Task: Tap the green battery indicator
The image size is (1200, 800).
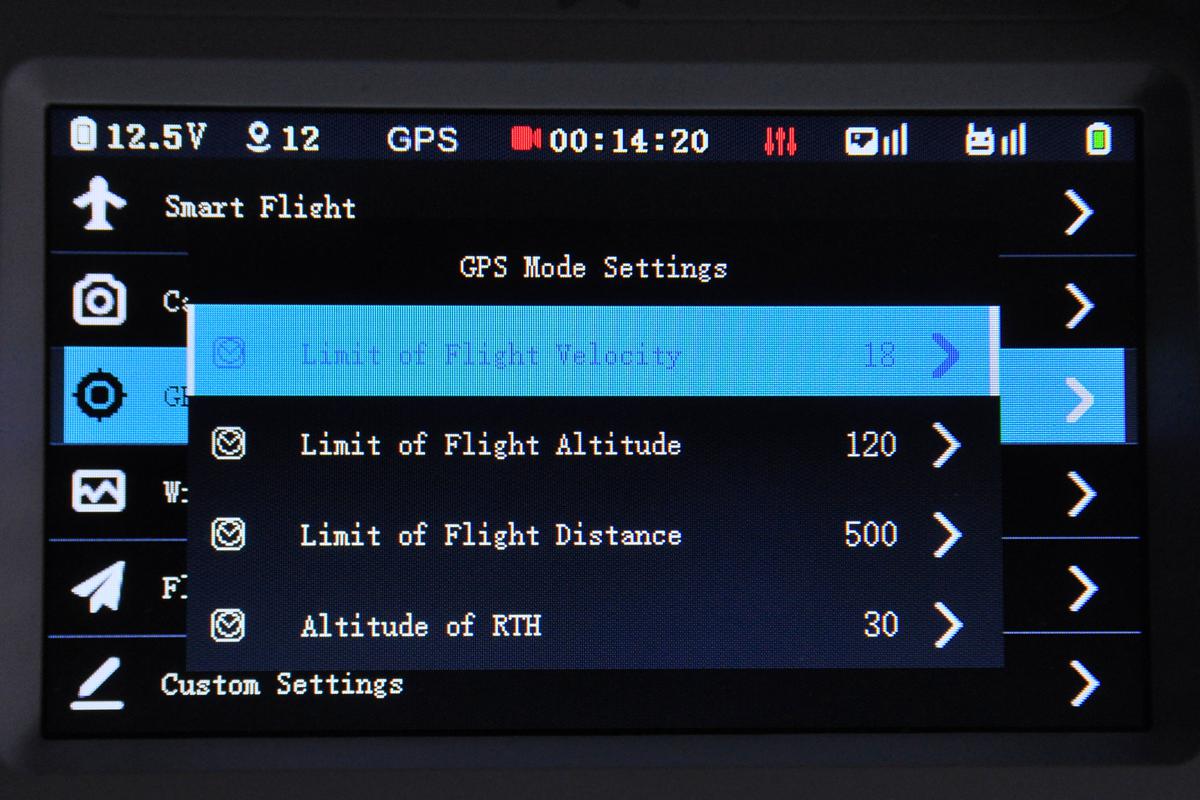Action: click(1099, 139)
